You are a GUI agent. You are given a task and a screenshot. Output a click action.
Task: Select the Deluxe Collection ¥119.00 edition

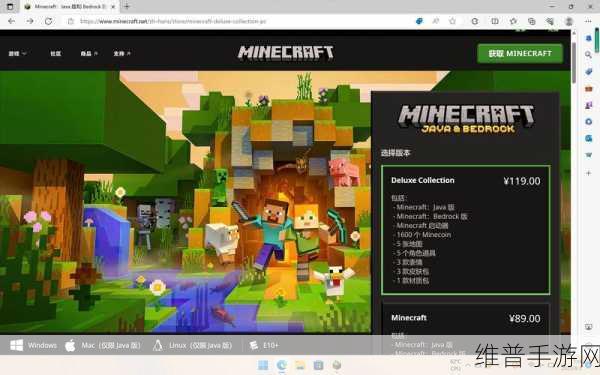pyautogui.click(x=466, y=230)
